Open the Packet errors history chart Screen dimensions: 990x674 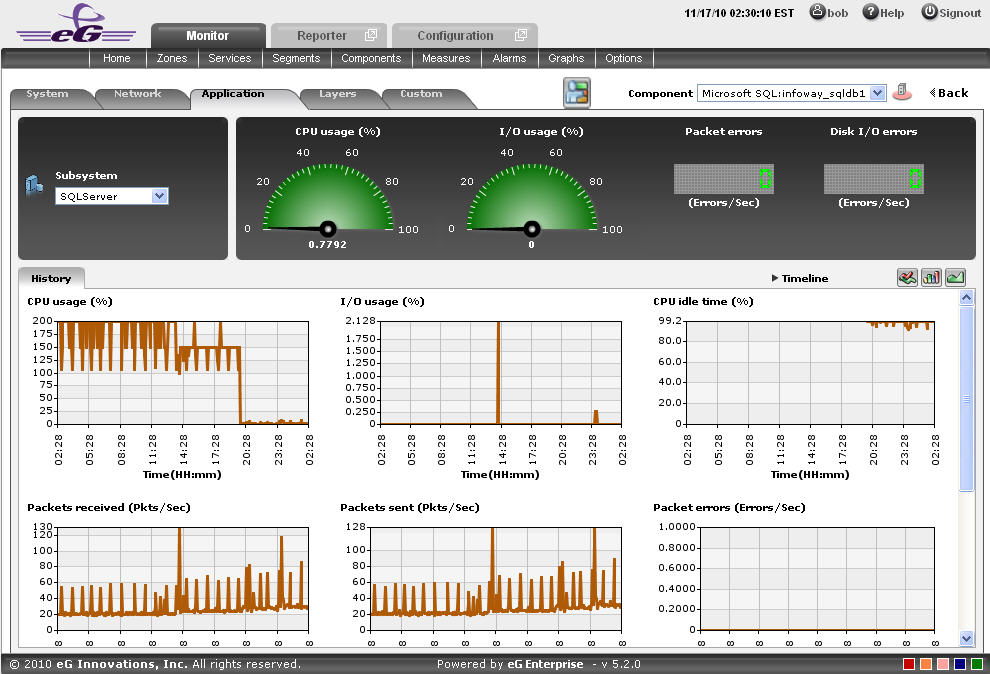(x=818, y=579)
